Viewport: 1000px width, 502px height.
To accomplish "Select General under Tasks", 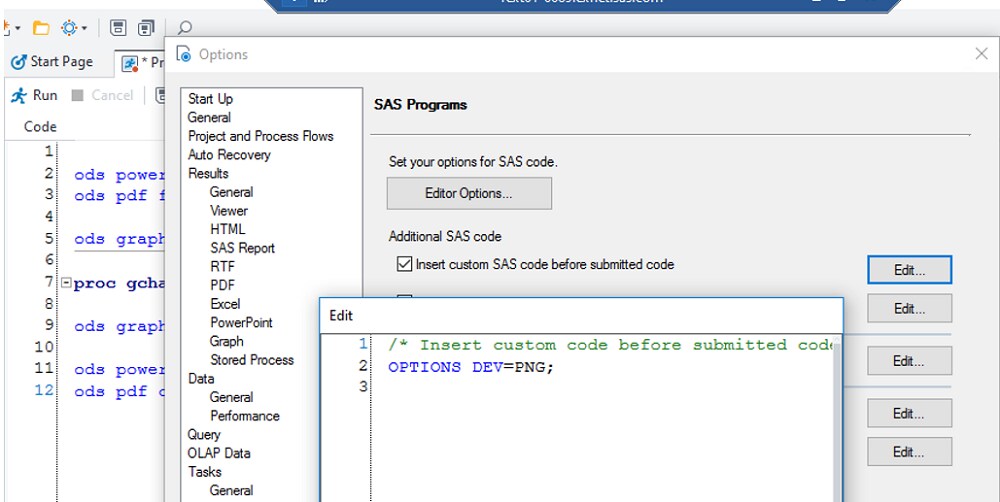I will [231, 491].
